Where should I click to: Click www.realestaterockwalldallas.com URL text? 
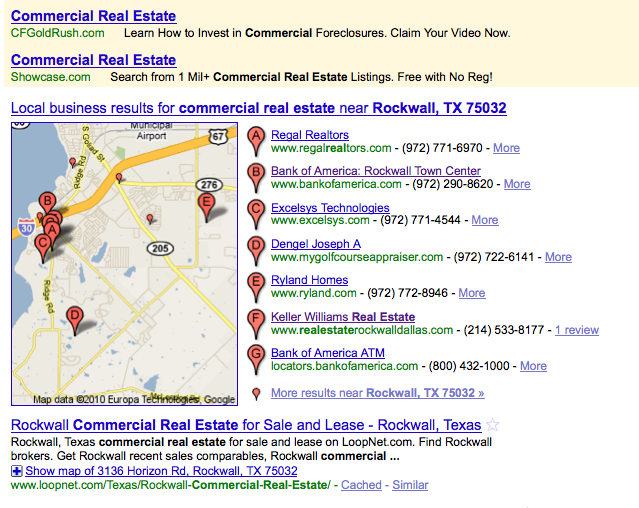pyautogui.click(x=362, y=330)
